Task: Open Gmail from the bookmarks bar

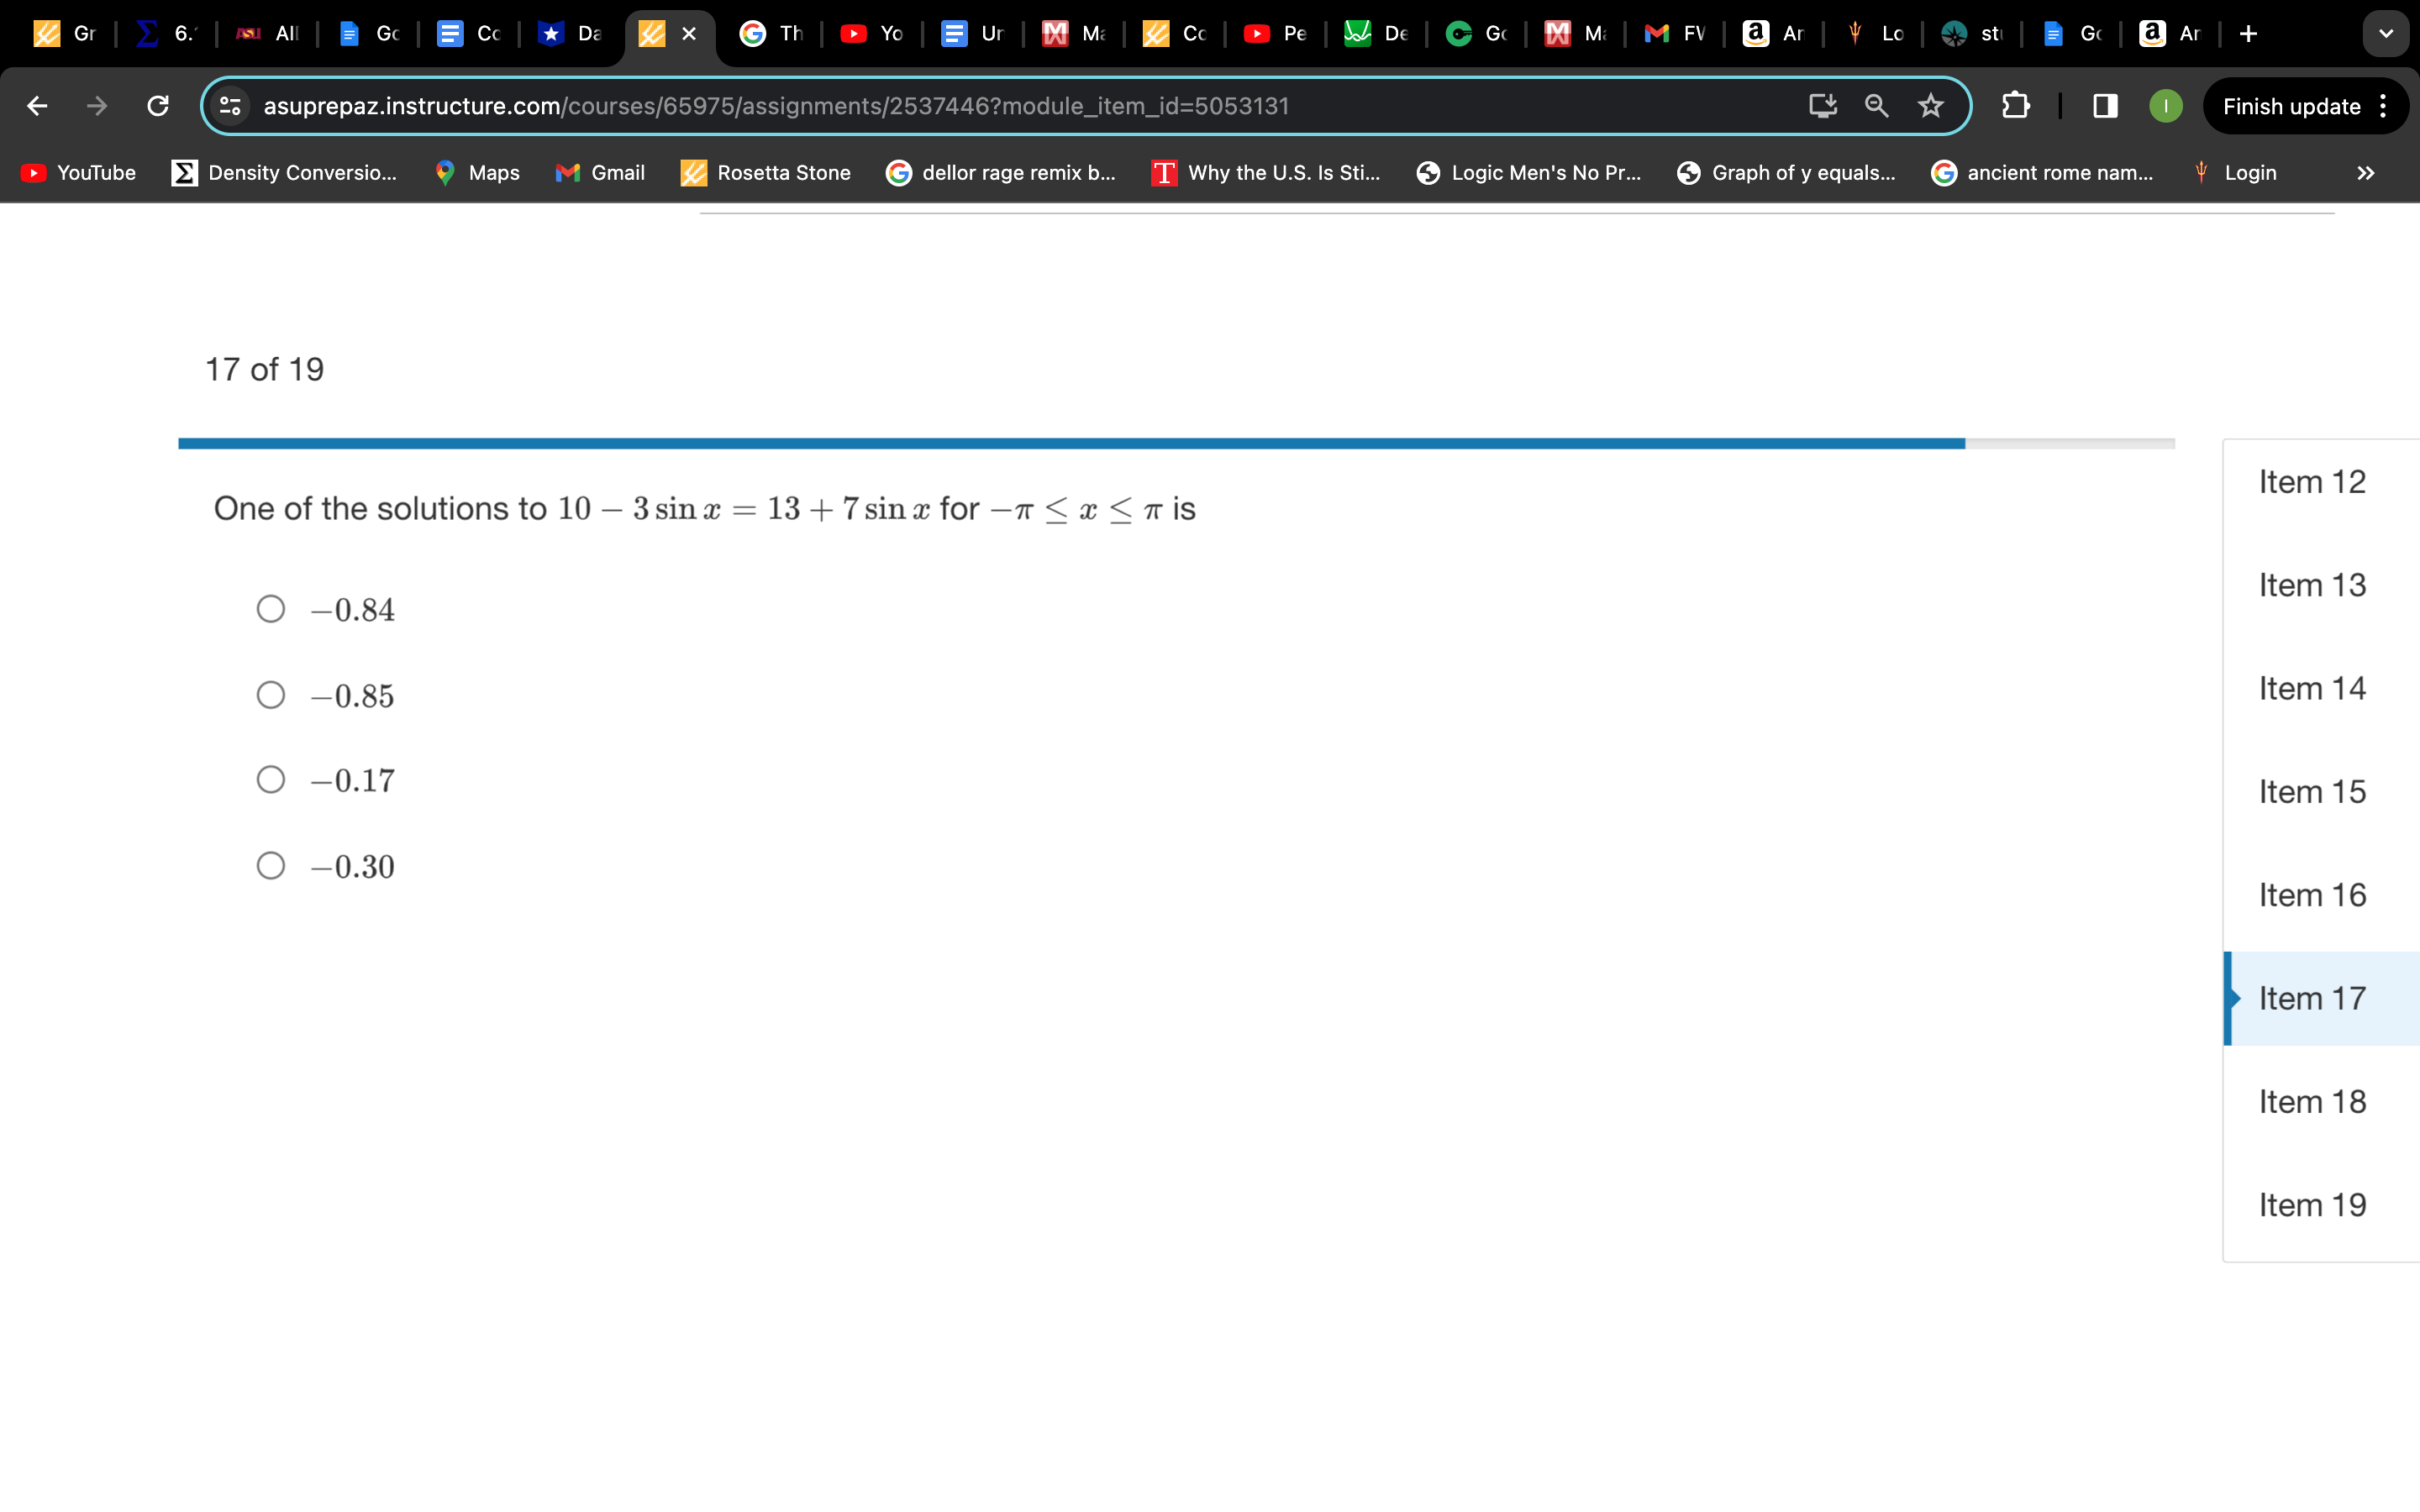Action: tap(600, 172)
